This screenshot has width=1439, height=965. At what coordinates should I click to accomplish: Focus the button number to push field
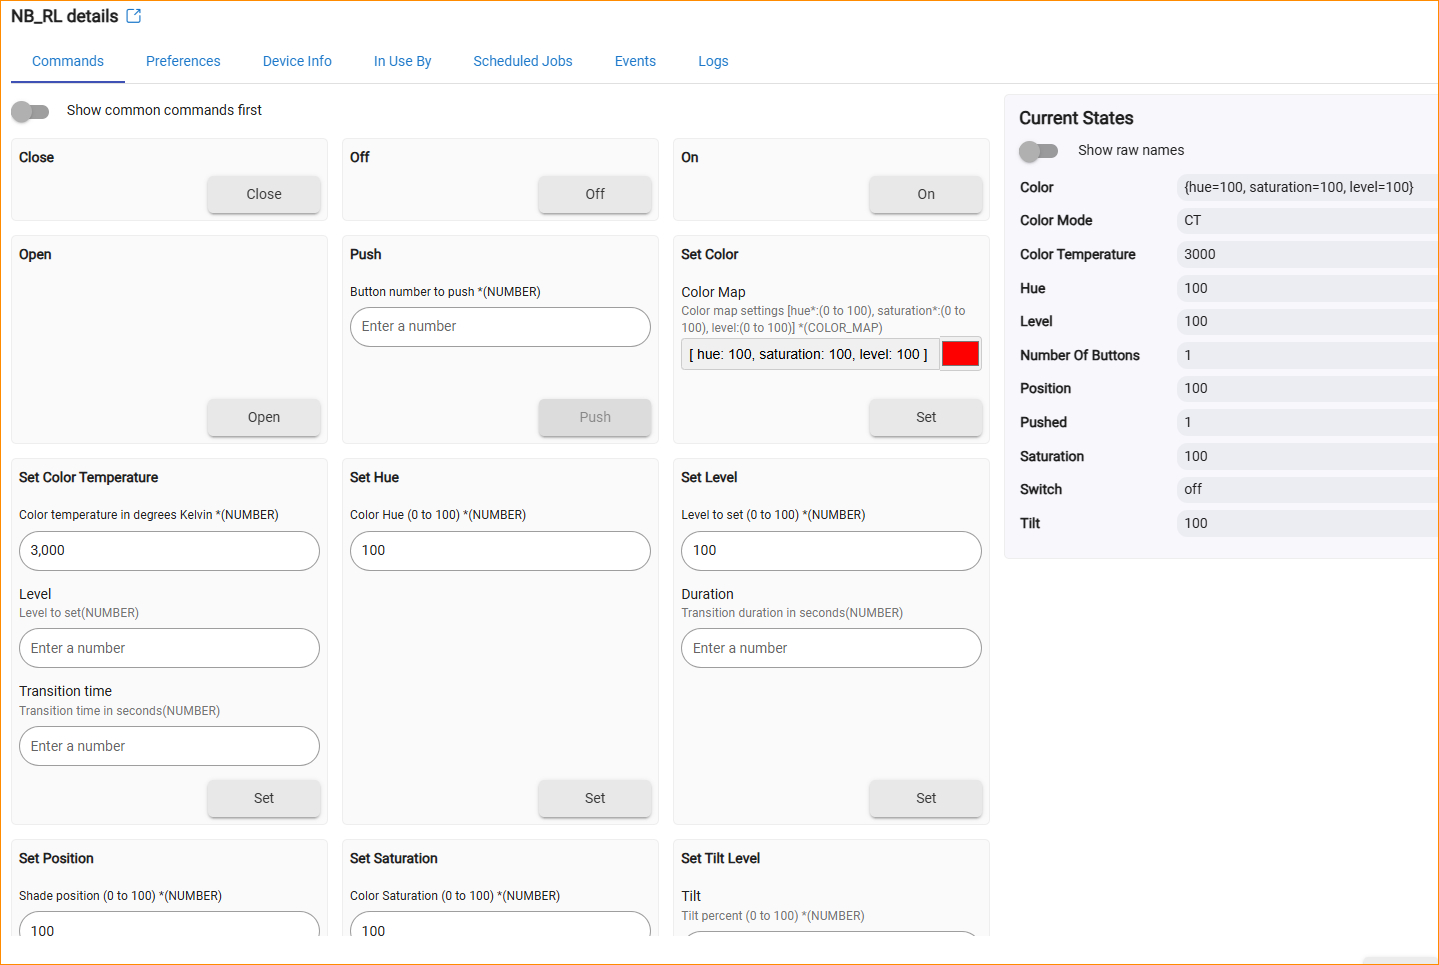(500, 327)
